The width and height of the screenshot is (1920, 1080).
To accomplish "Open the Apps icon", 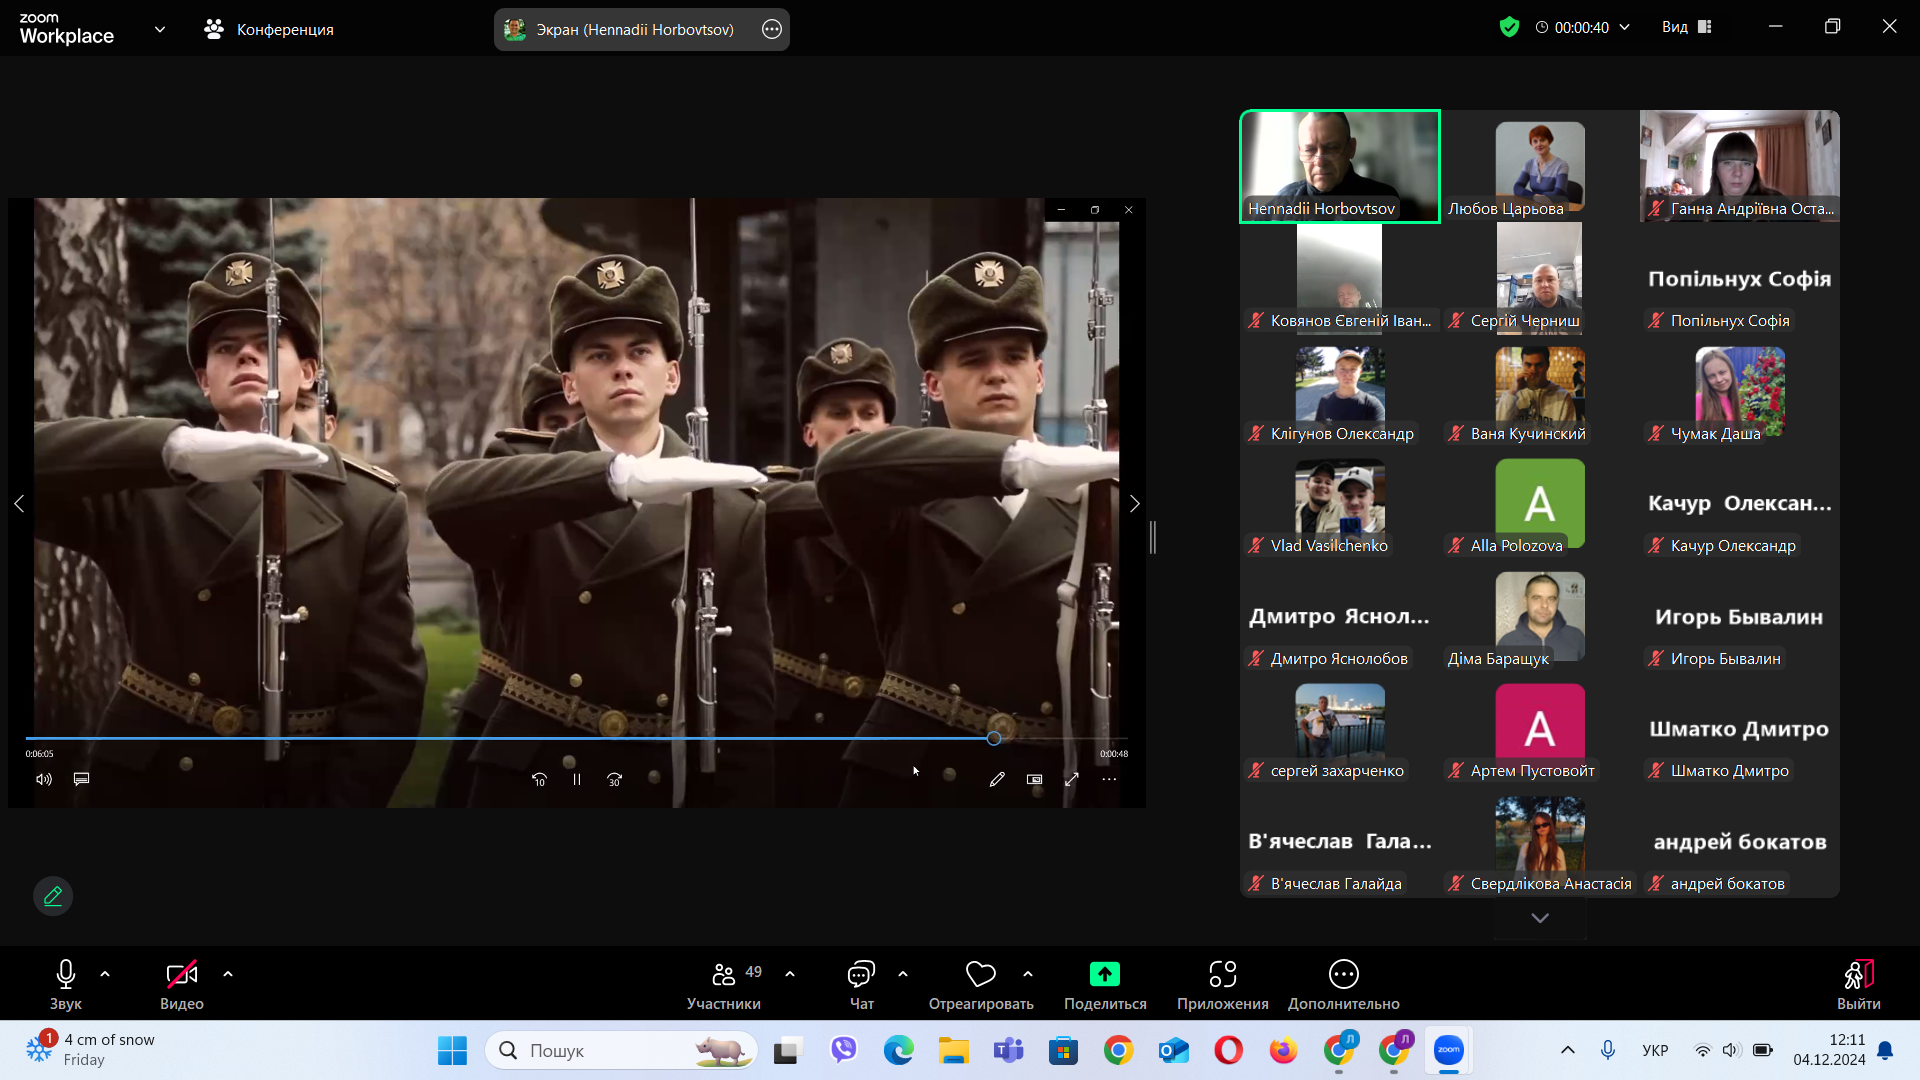I will (x=1222, y=974).
